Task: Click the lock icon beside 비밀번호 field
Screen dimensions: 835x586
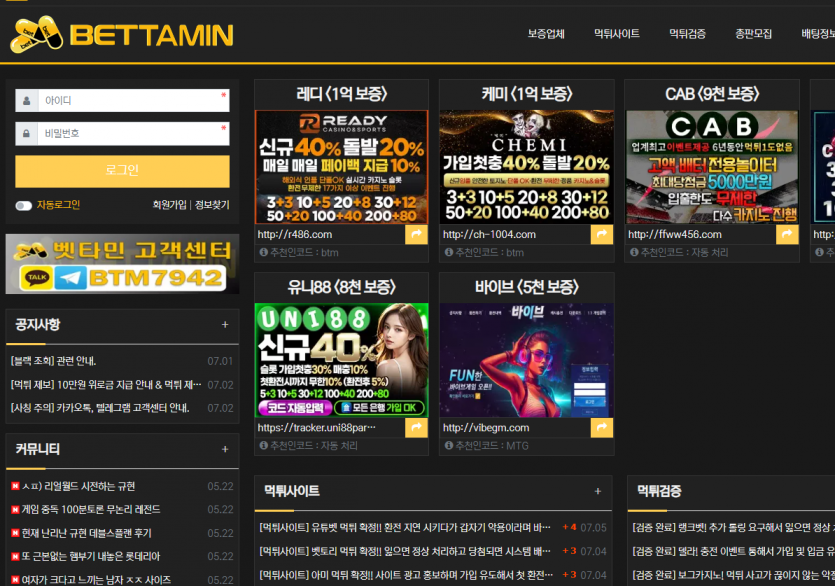Action: click(x=27, y=134)
